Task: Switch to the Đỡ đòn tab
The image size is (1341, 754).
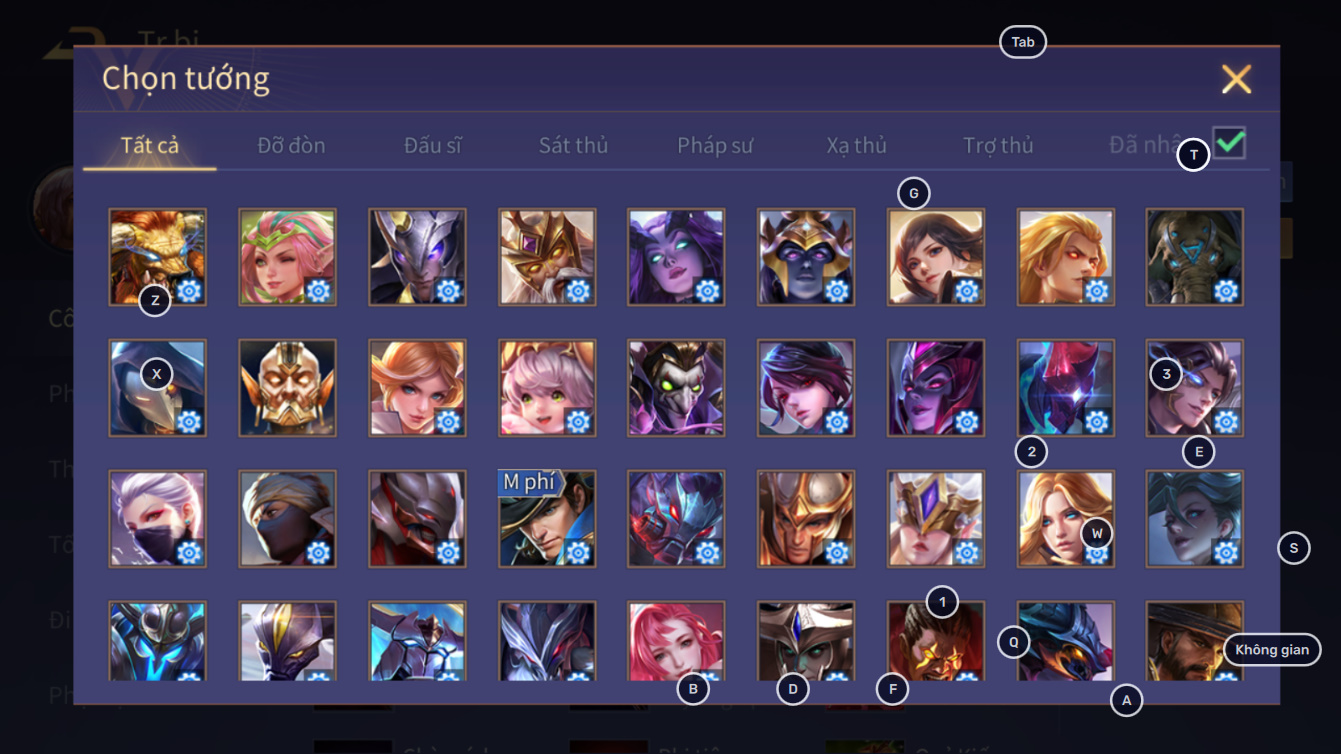Action: click(291, 145)
